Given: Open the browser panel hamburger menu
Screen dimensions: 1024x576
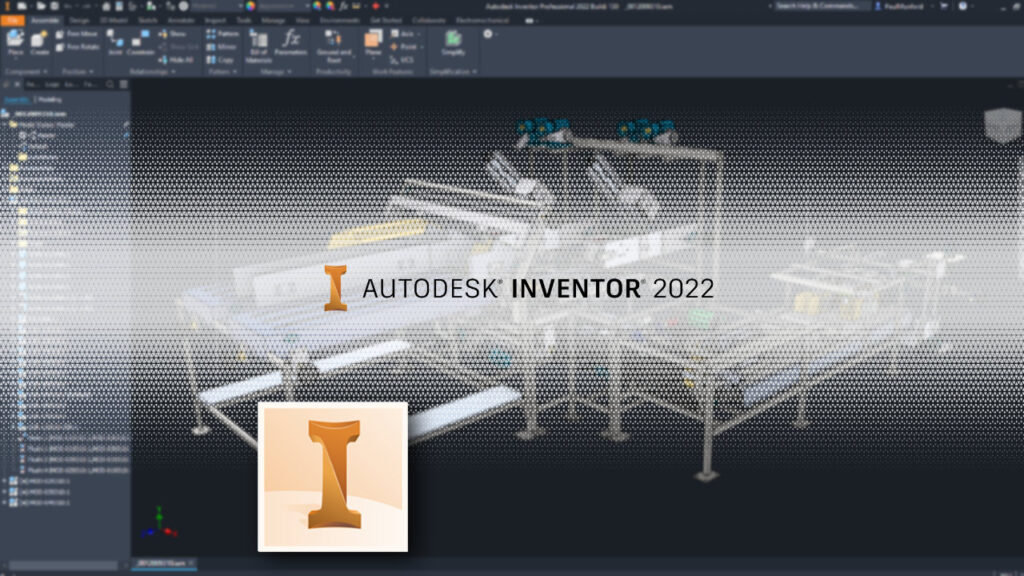Looking at the screenshot, I should 123,84.
